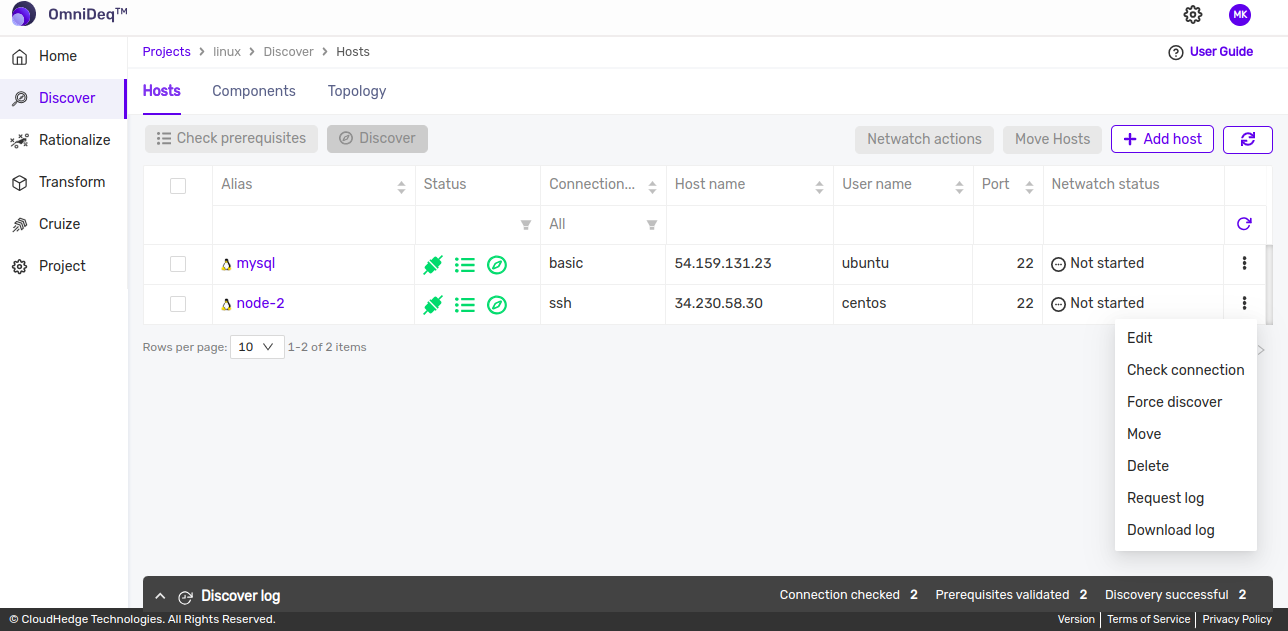Select Move in the context menu
This screenshot has height=631, width=1288.
point(1186,434)
